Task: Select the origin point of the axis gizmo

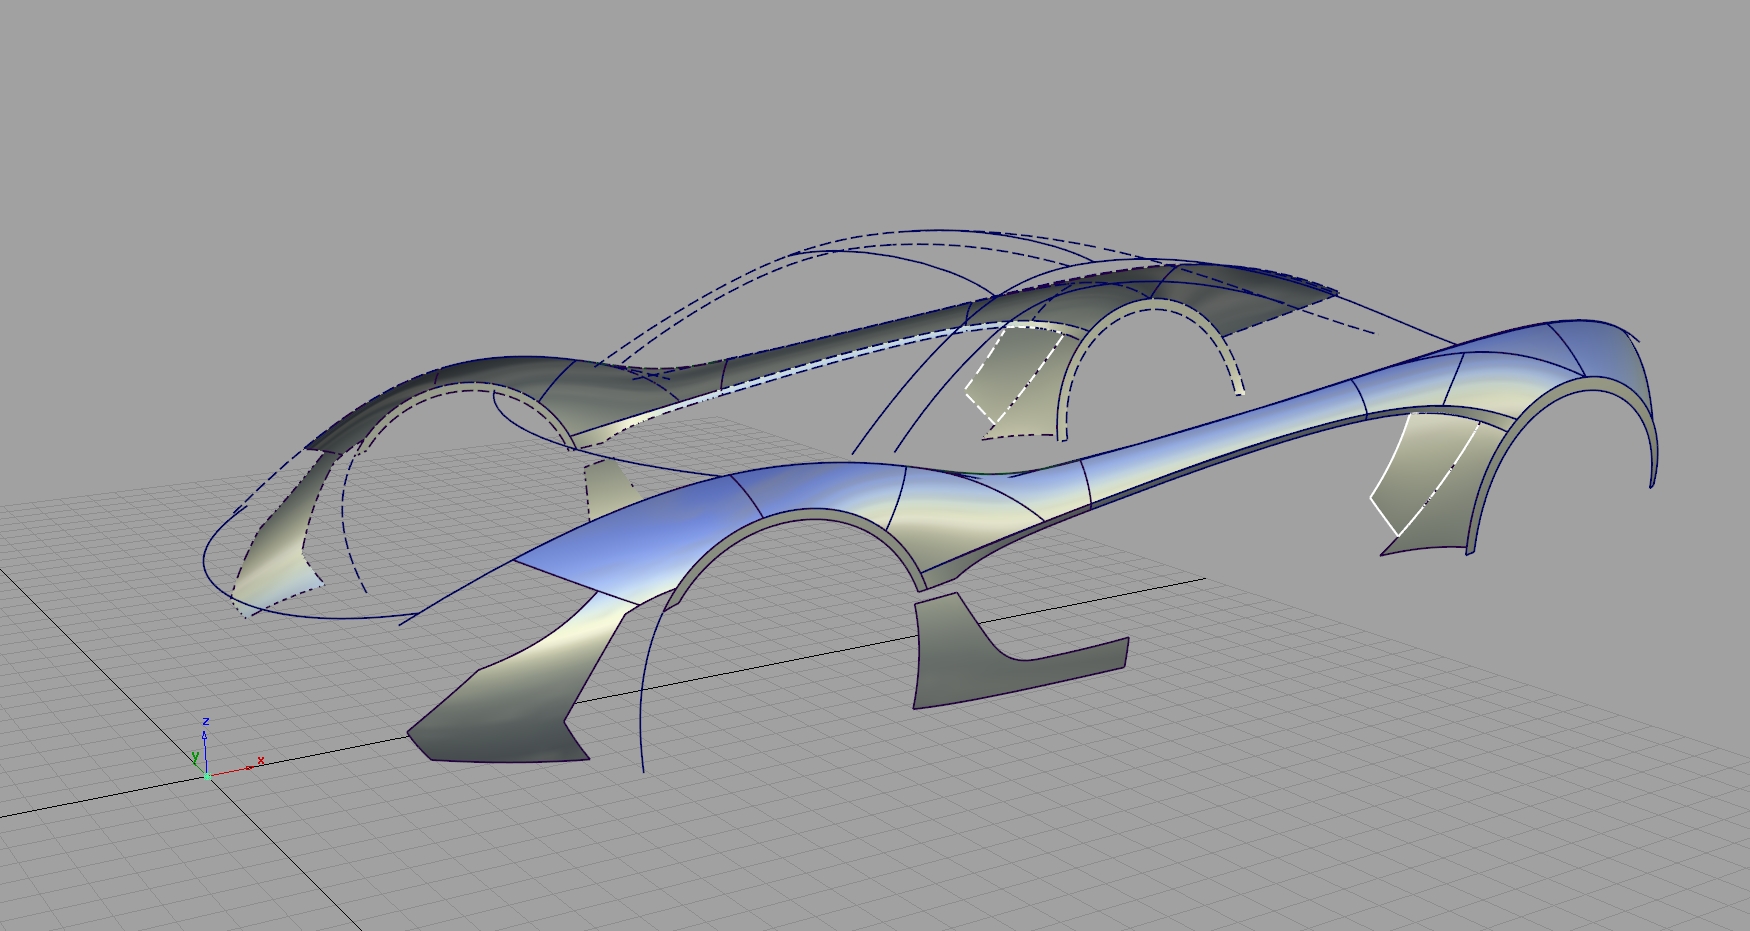Action: pos(207,777)
